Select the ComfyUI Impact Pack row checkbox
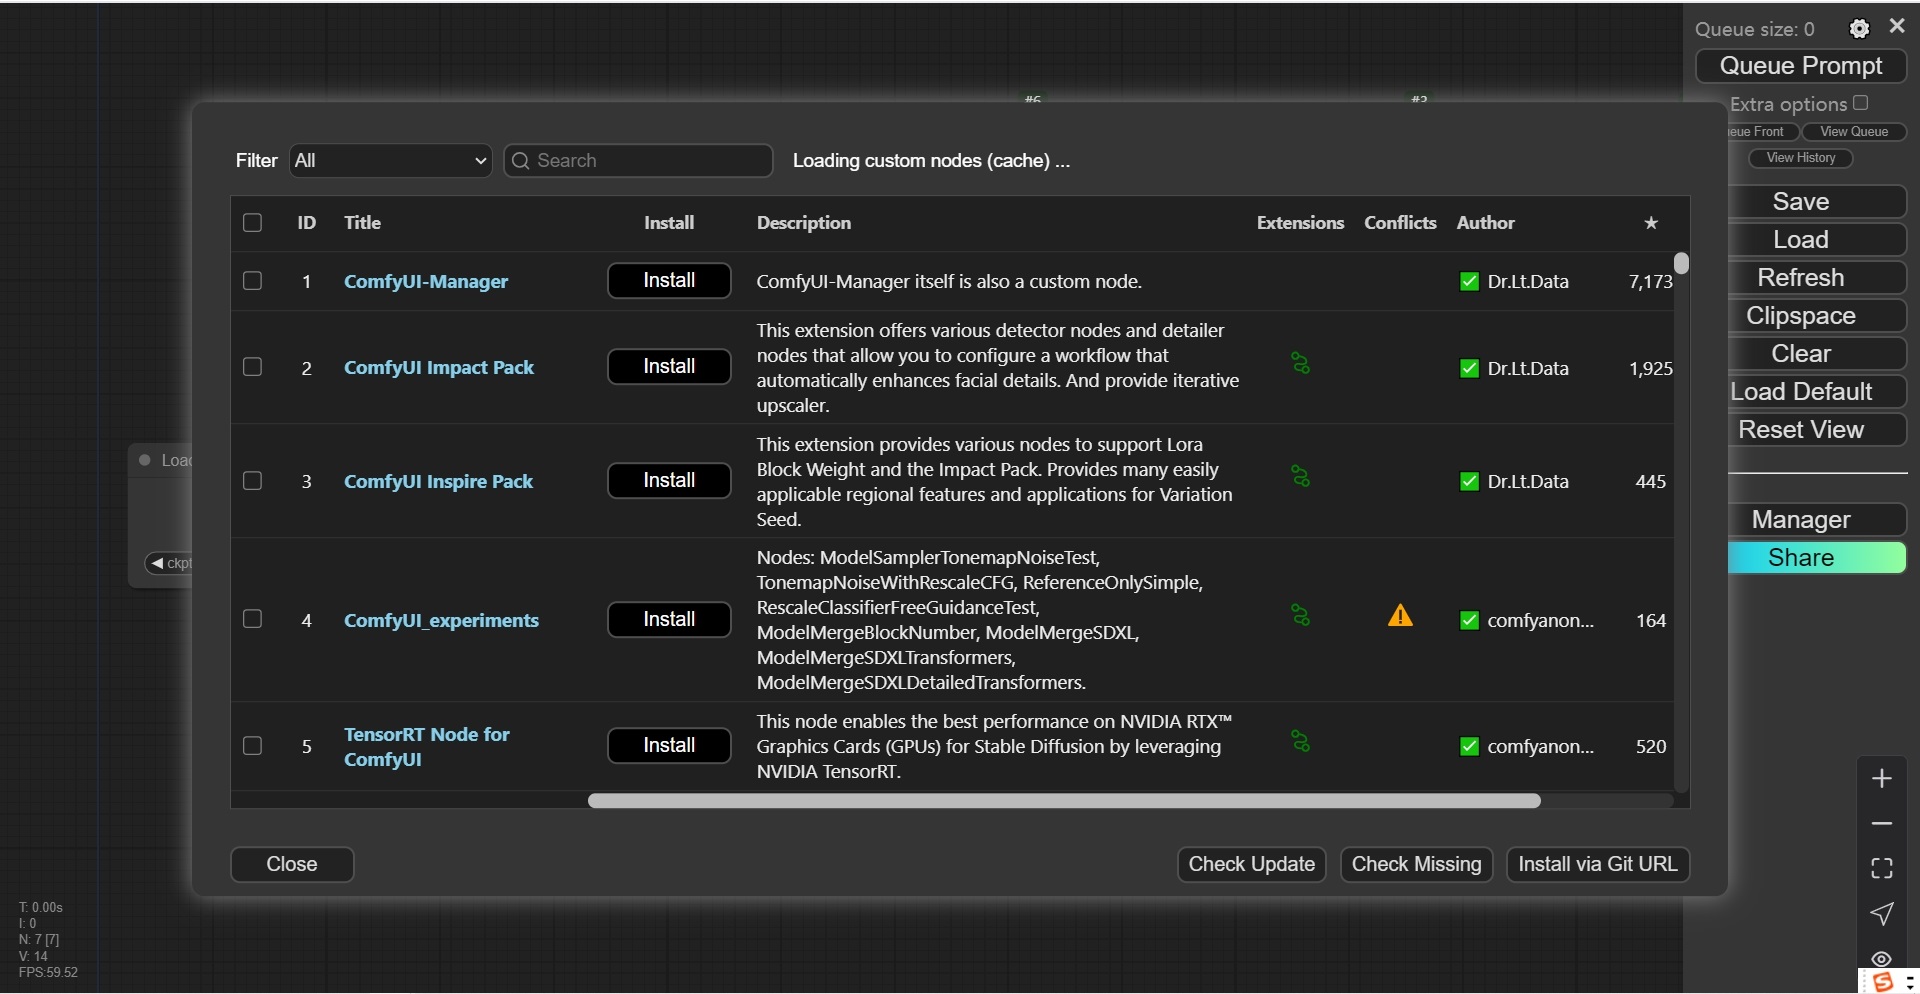The image size is (1920, 994). point(252,367)
